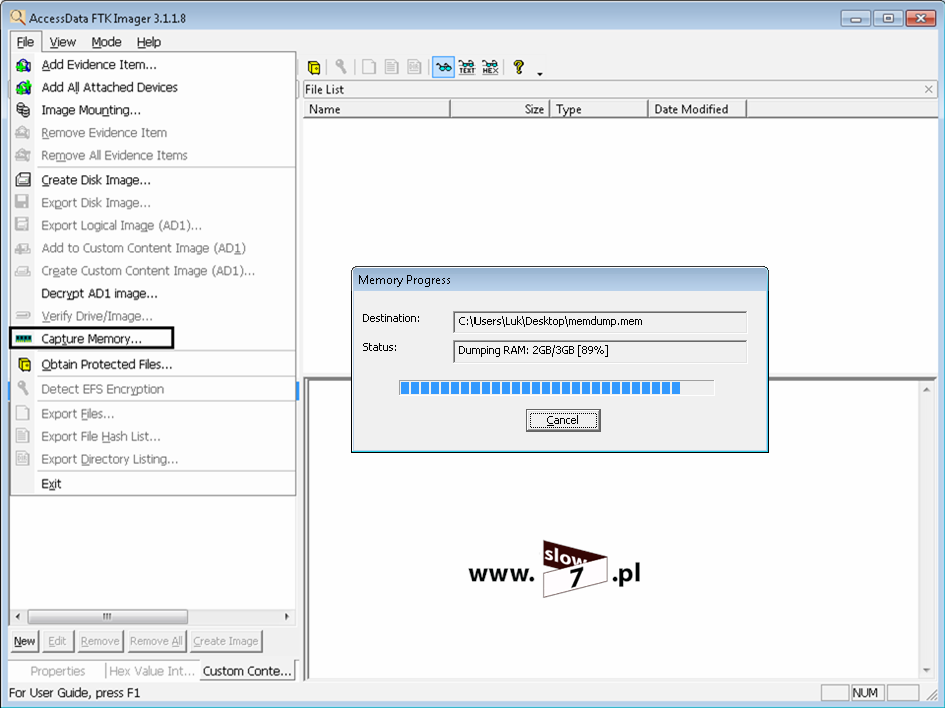This screenshot has height=708, width=945.
Task: Switch to the Properties tab
Action: point(58,671)
